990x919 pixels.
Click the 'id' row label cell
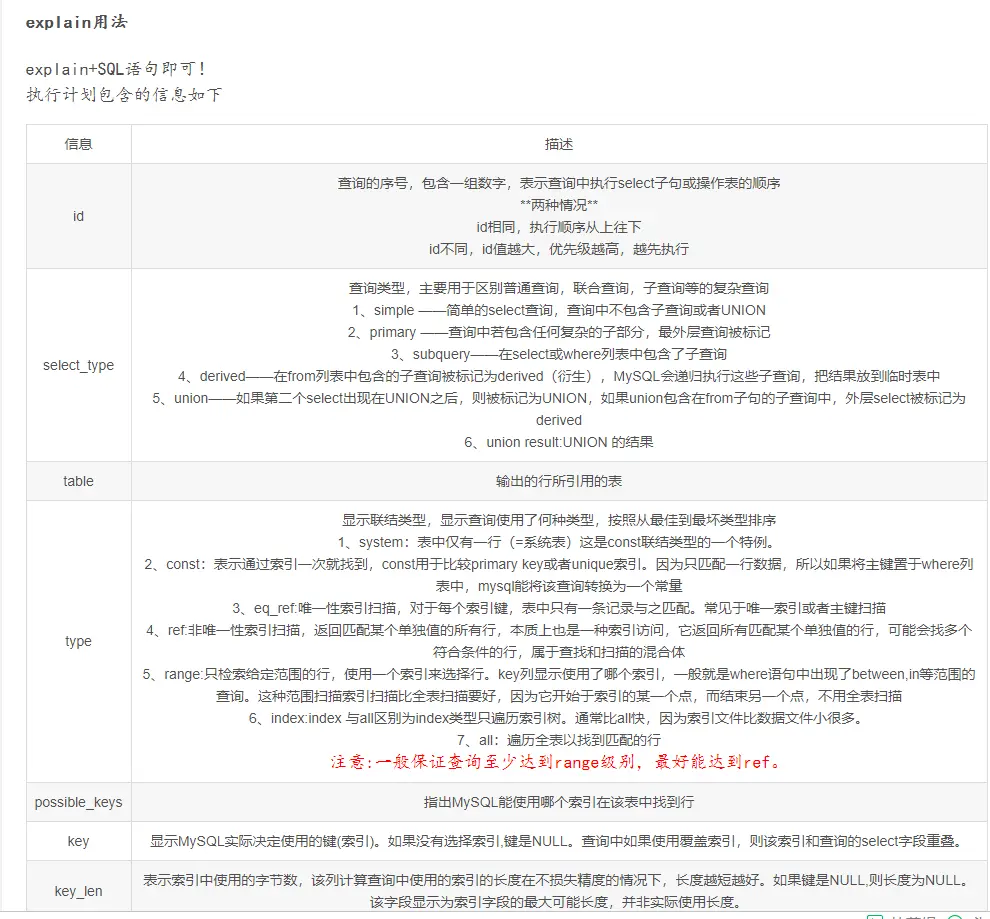tap(78, 216)
